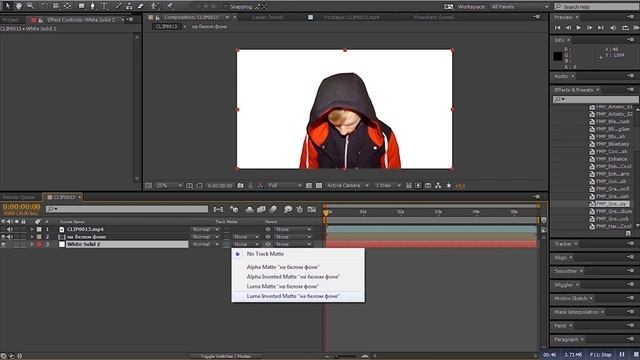
Task: Click the Effects & Presets search field
Action: (x=596, y=99)
